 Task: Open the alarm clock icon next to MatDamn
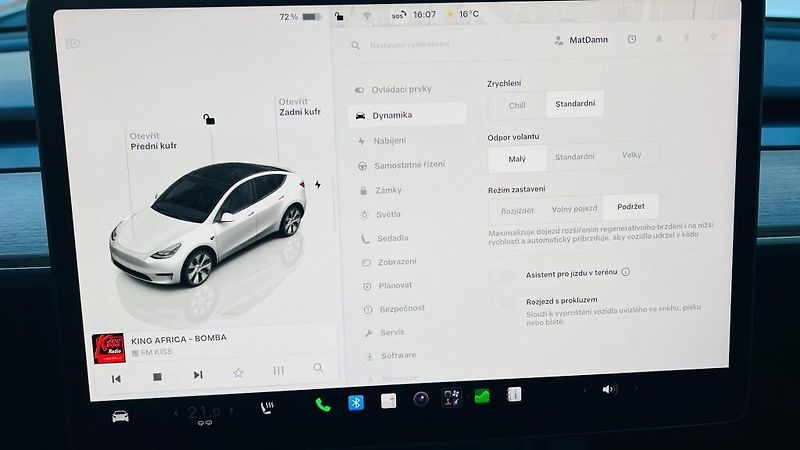click(632, 39)
